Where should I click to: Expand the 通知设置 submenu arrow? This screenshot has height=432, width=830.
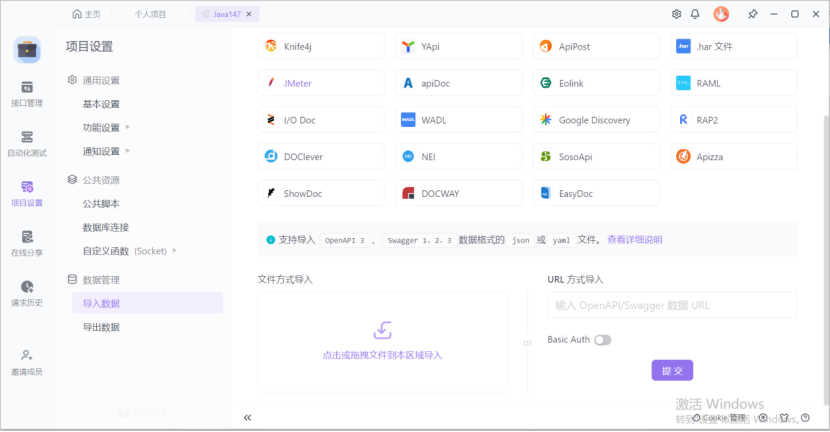click(128, 151)
